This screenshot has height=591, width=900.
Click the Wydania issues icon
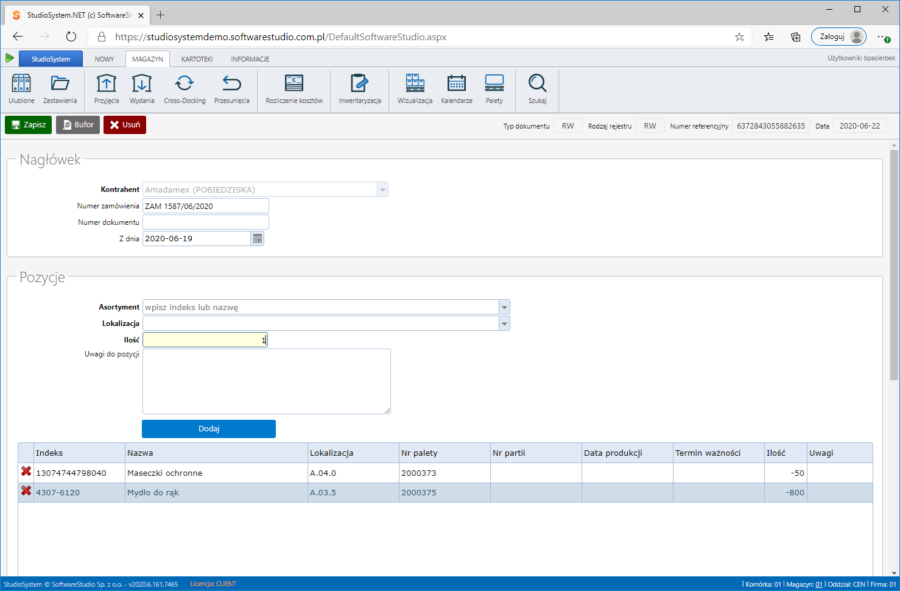coord(142,88)
